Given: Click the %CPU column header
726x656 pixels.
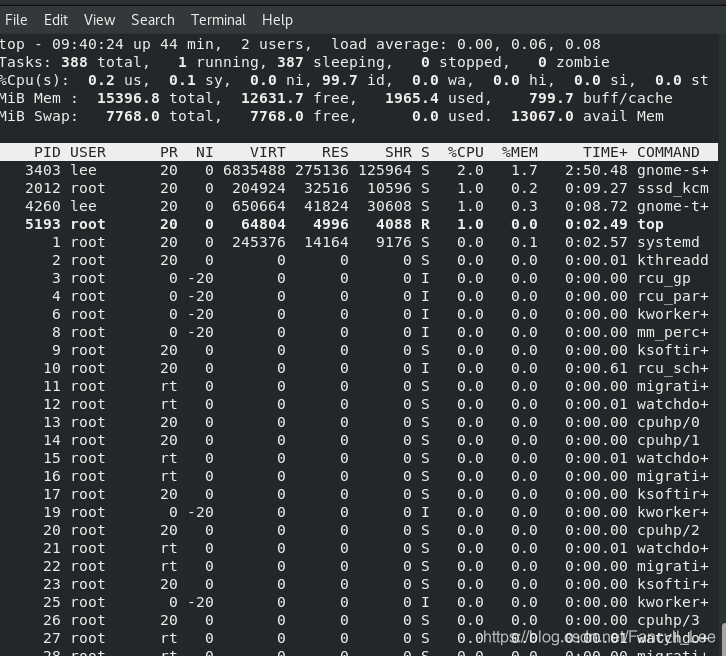Looking at the screenshot, I should tap(466, 152).
